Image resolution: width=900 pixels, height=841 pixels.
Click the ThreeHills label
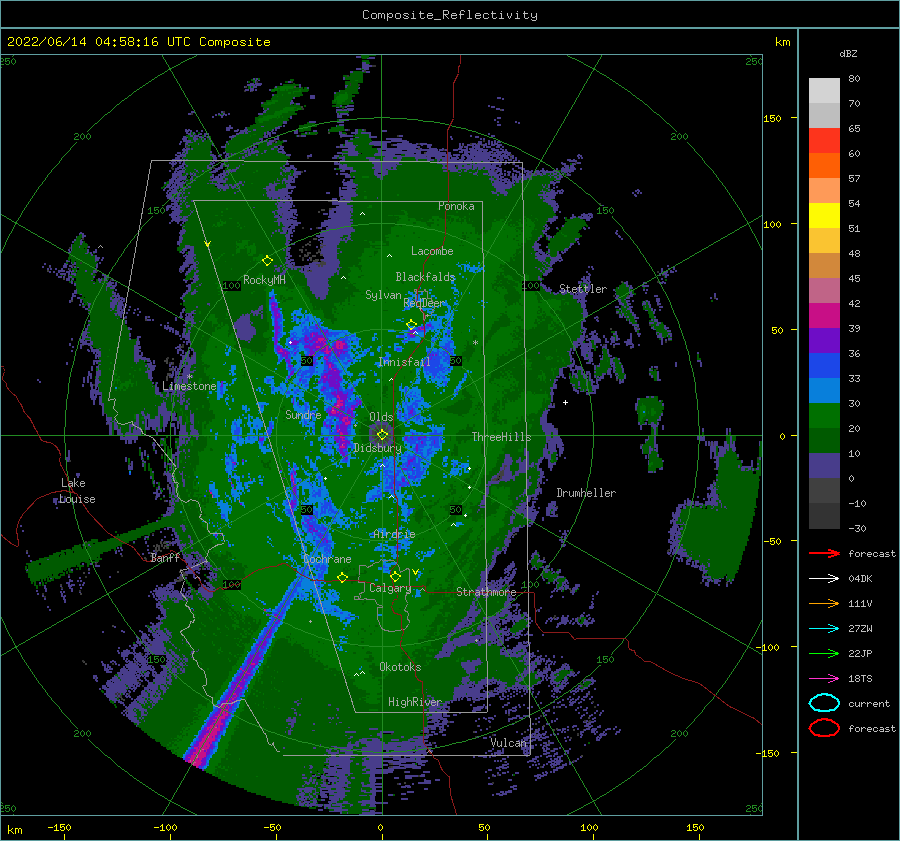pos(501,437)
